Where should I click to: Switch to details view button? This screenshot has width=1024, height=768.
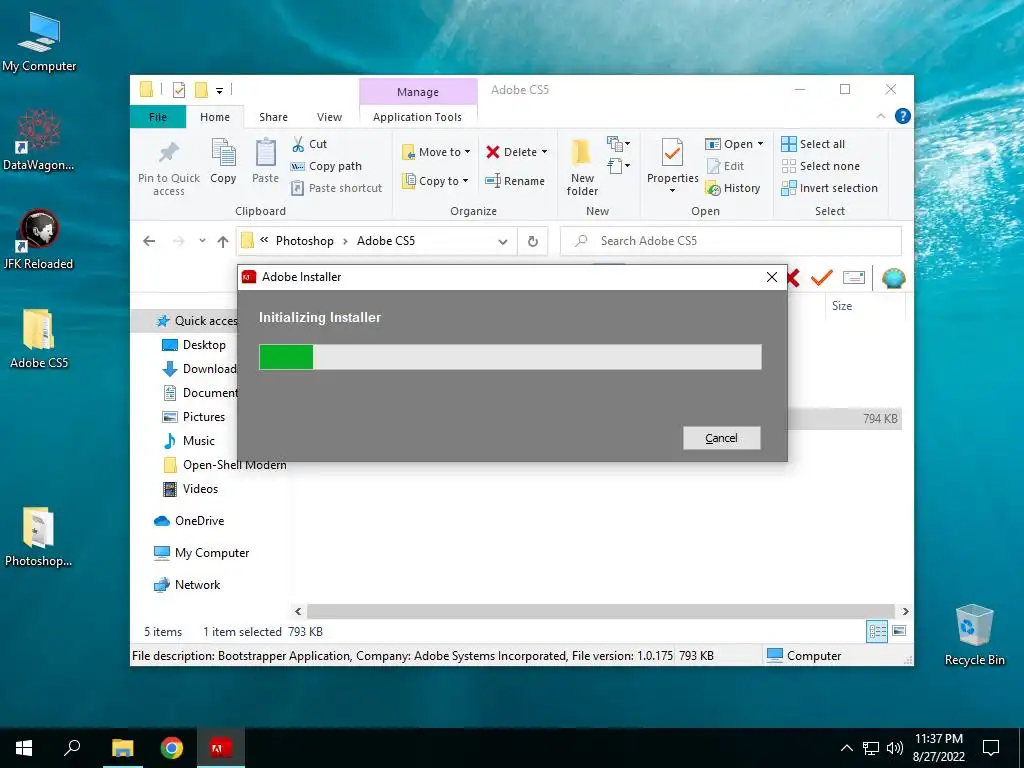tap(877, 631)
